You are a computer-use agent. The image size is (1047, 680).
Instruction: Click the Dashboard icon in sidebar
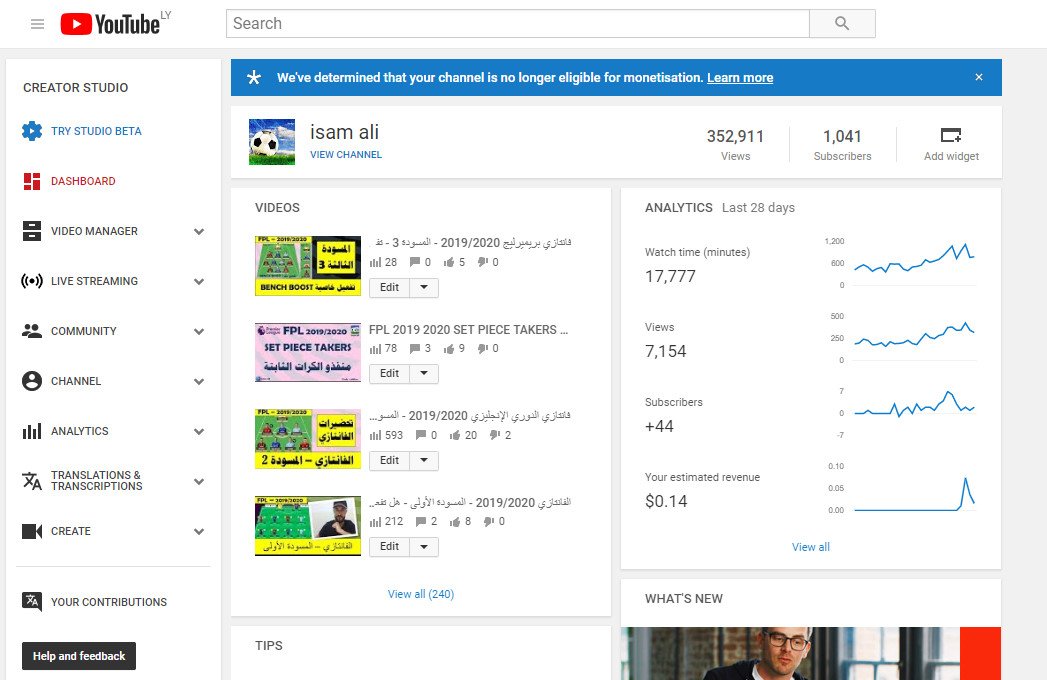(31, 181)
